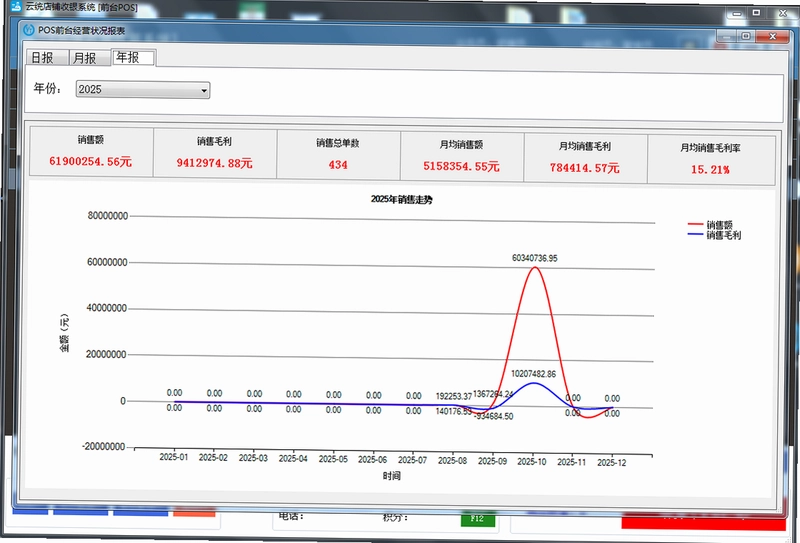The image size is (800, 543).
Task: Minimize the report dialog window
Action: (727, 36)
